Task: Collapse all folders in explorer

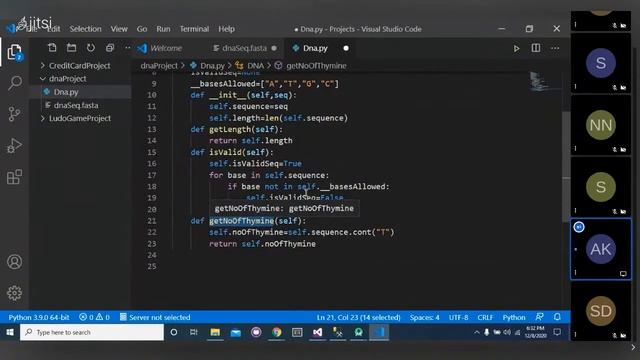Action: (x=110, y=48)
